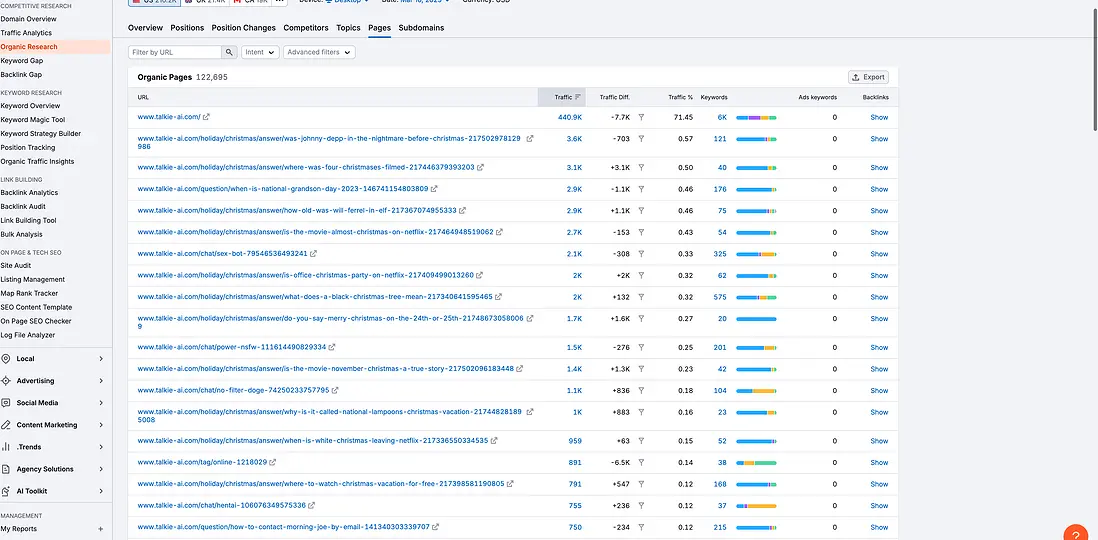Click filter icon in the +3.1K traffic diff row
This screenshot has width=1098, height=540.
641,168
